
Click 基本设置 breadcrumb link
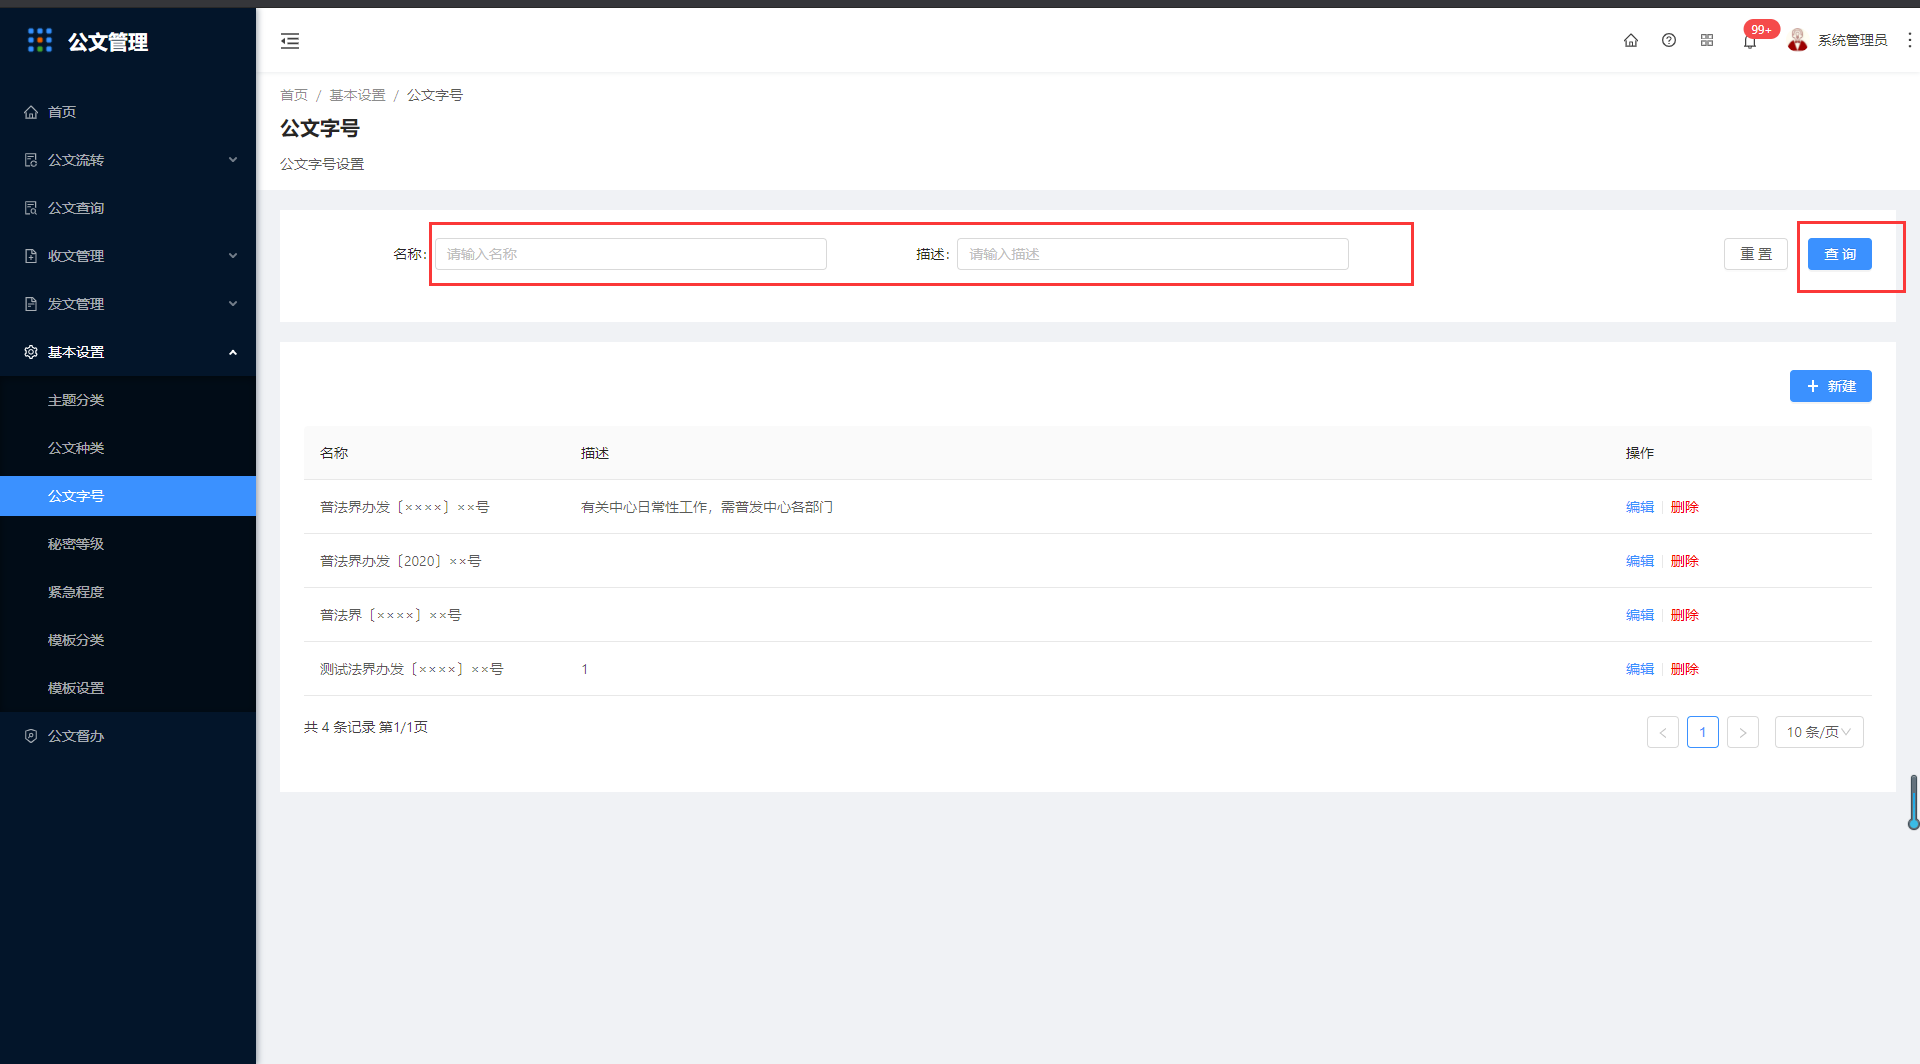pyautogui.click(x=357, y=95)
